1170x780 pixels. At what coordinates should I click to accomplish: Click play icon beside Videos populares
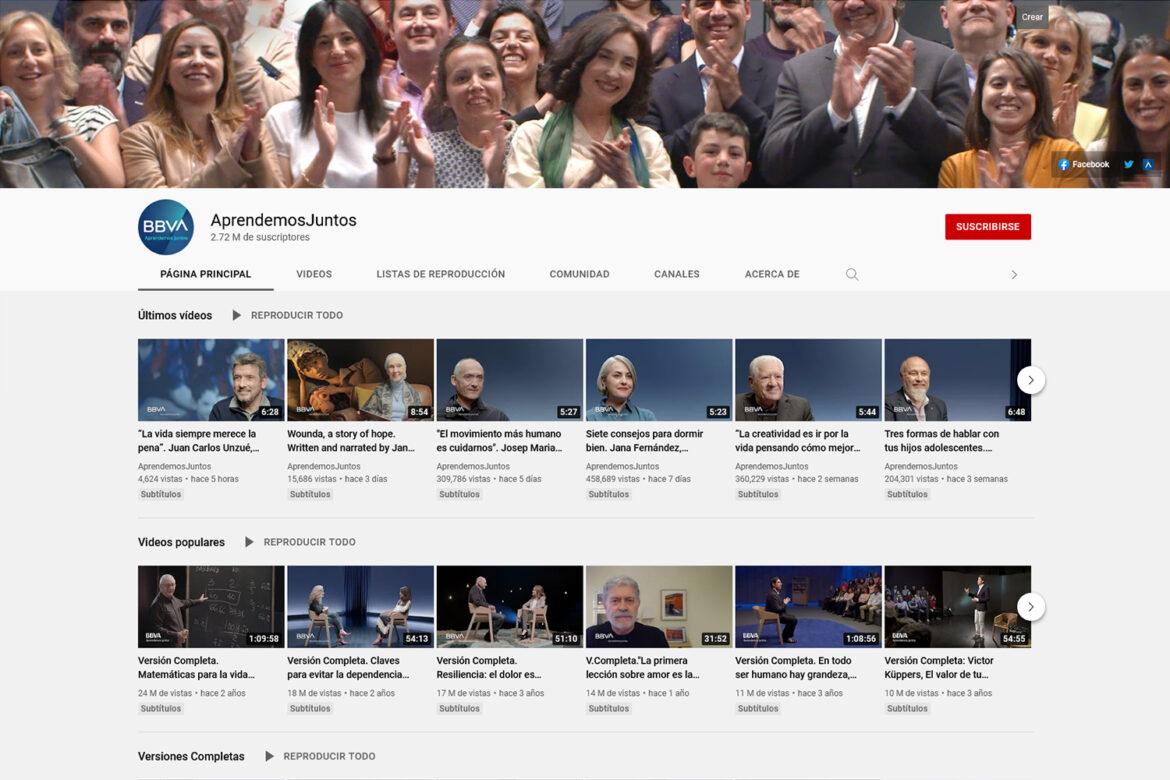pyautogui.click(x=249, y=542)
